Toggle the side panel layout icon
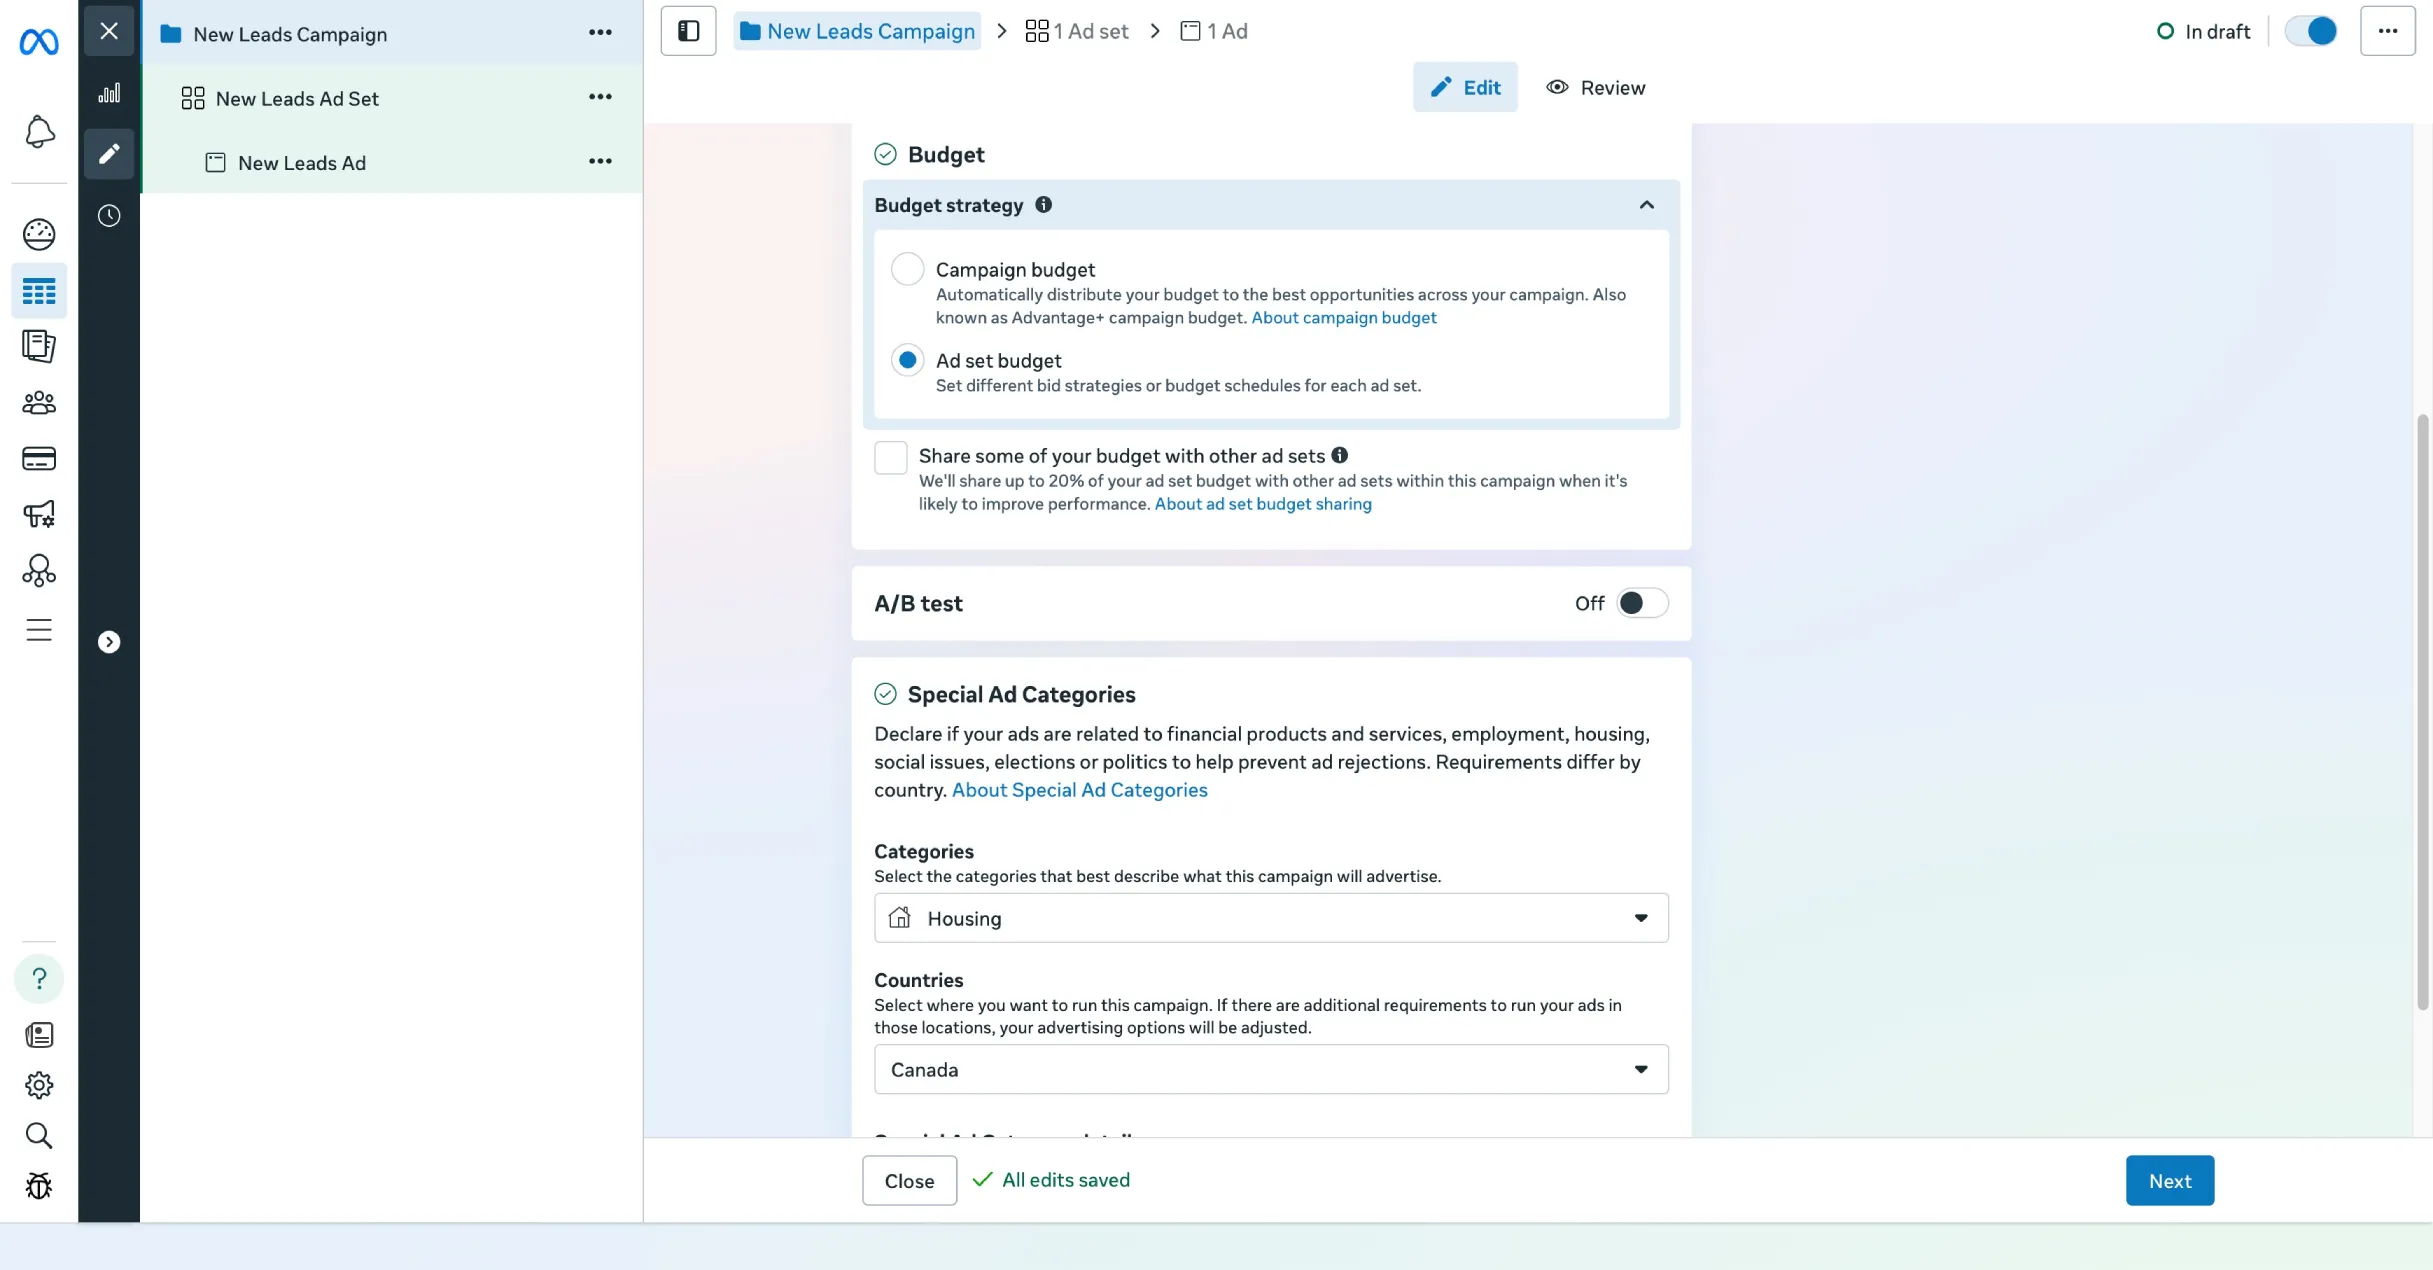2433x1270 pixels. click(688, 31)
